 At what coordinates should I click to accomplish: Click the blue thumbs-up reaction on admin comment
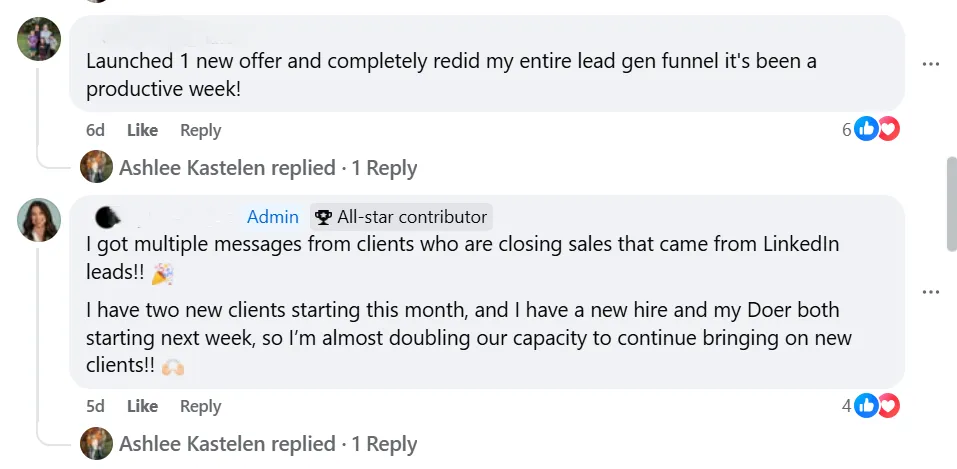(x=865, y=405)
